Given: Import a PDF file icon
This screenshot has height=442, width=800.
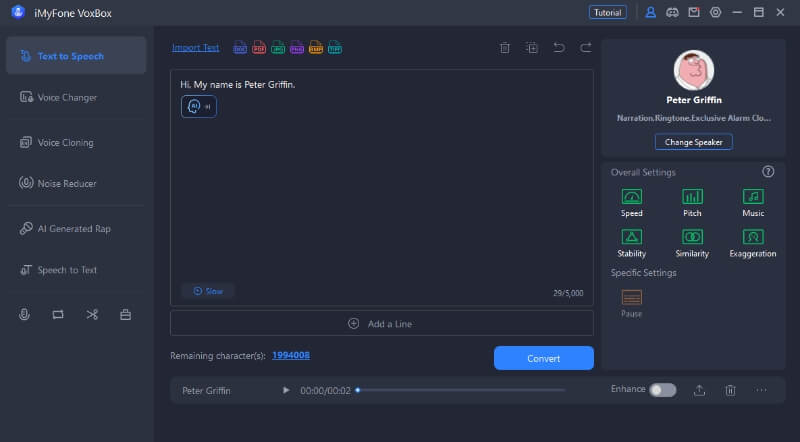Looking at the screenshot, I should pyautogui.click(x=258, y=47).
